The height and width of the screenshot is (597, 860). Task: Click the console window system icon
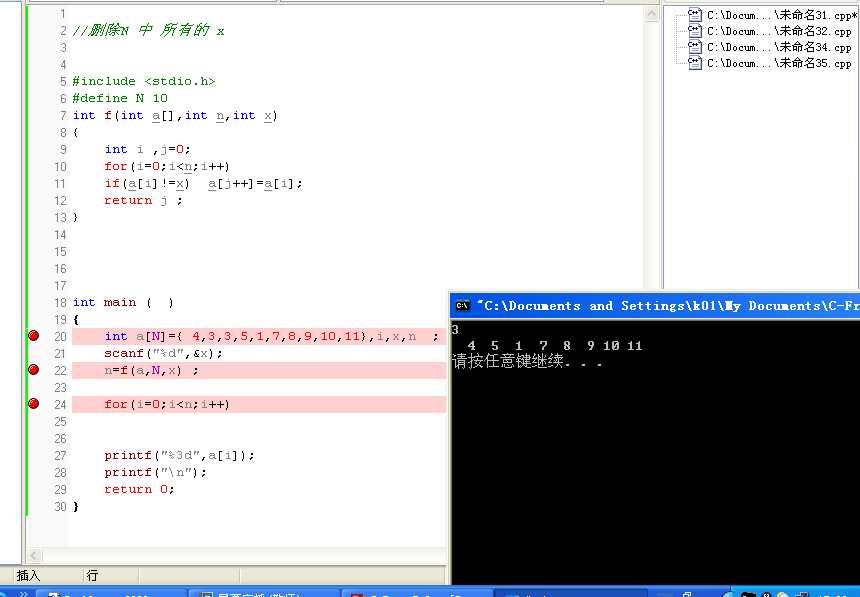(x=462, y=306)
